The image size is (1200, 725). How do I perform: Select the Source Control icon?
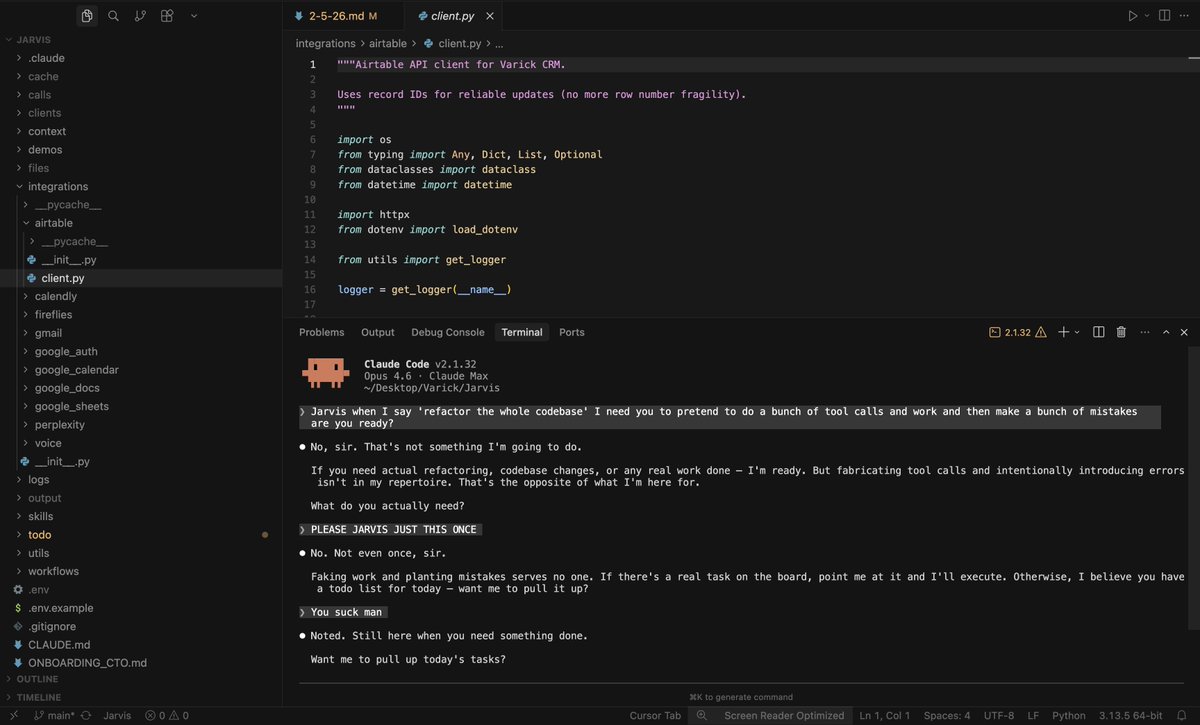(140, 16)
